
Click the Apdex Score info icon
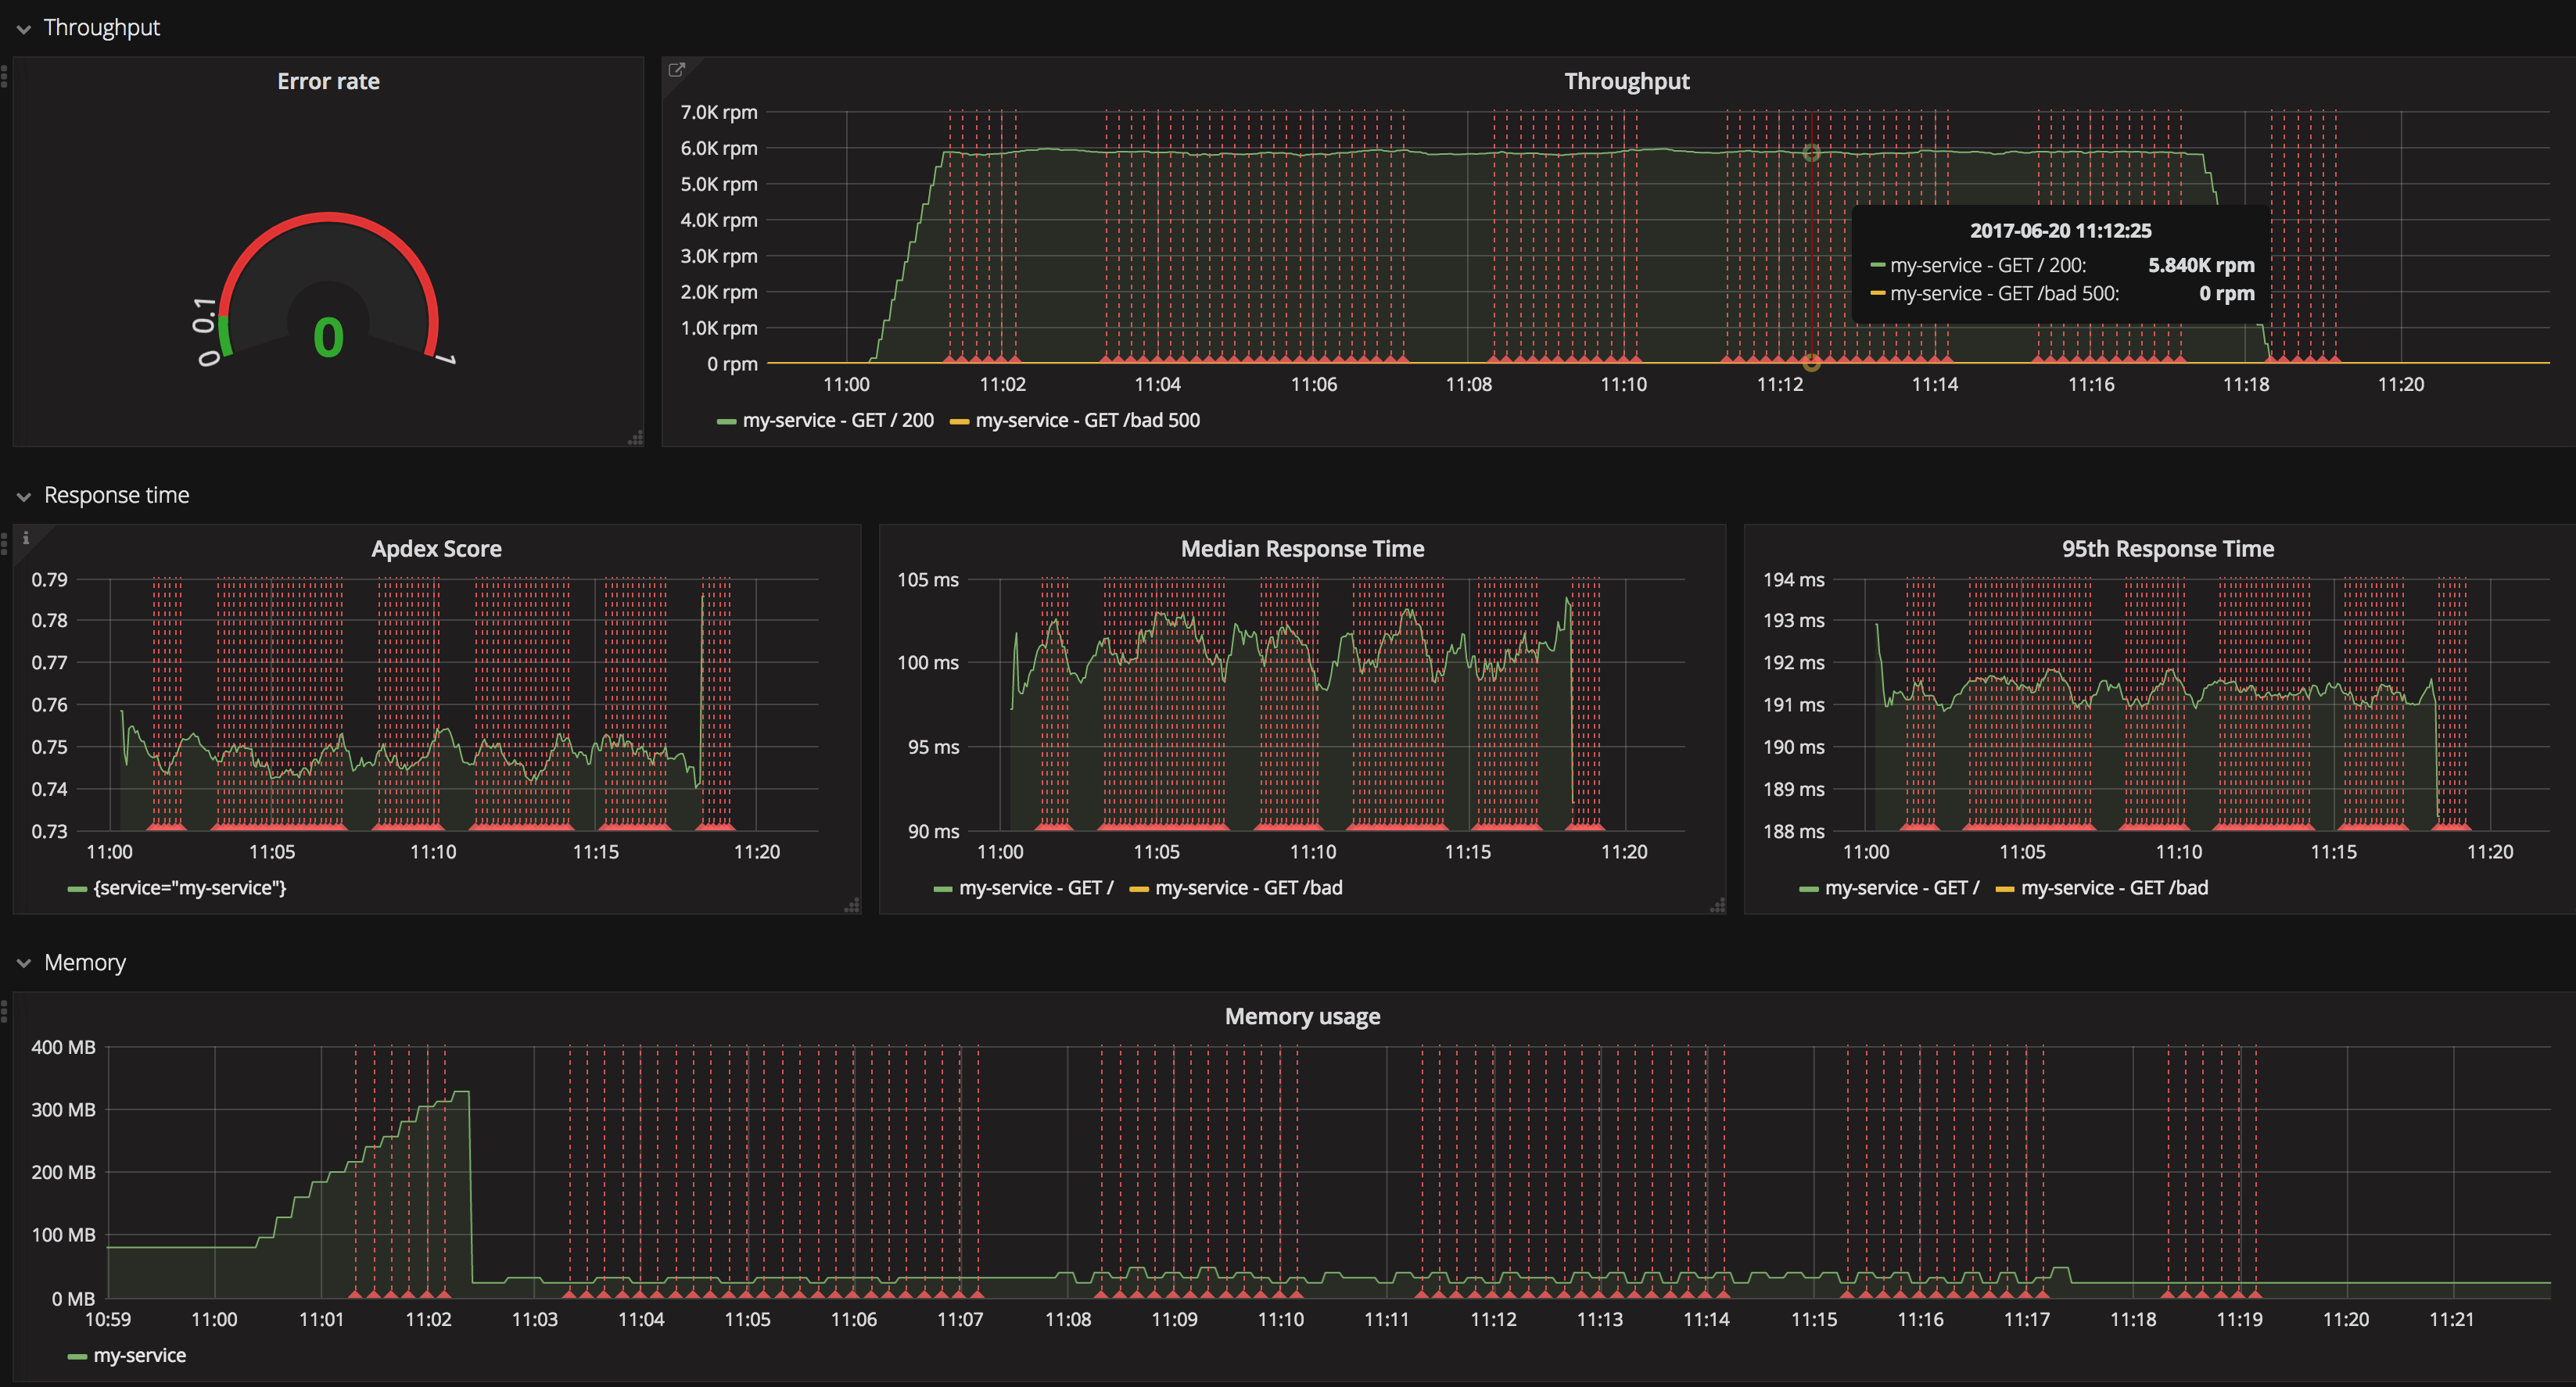click(x=26, y=537)
